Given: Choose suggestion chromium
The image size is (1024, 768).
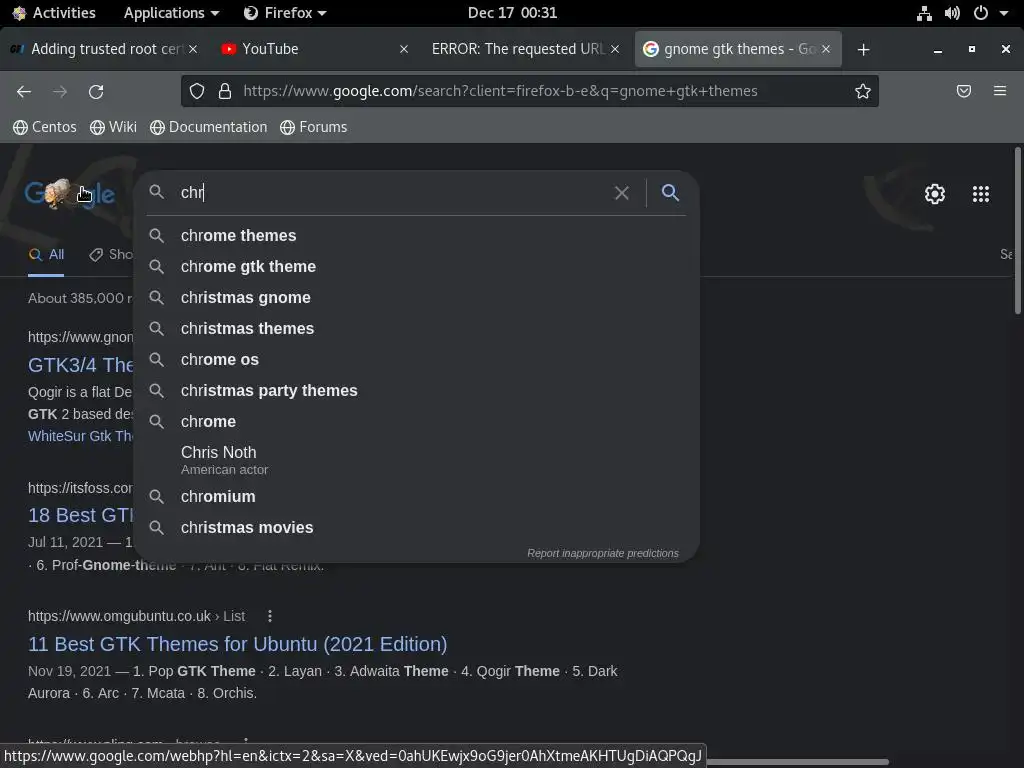Looking at the screenshot, I should pos(416,497).
